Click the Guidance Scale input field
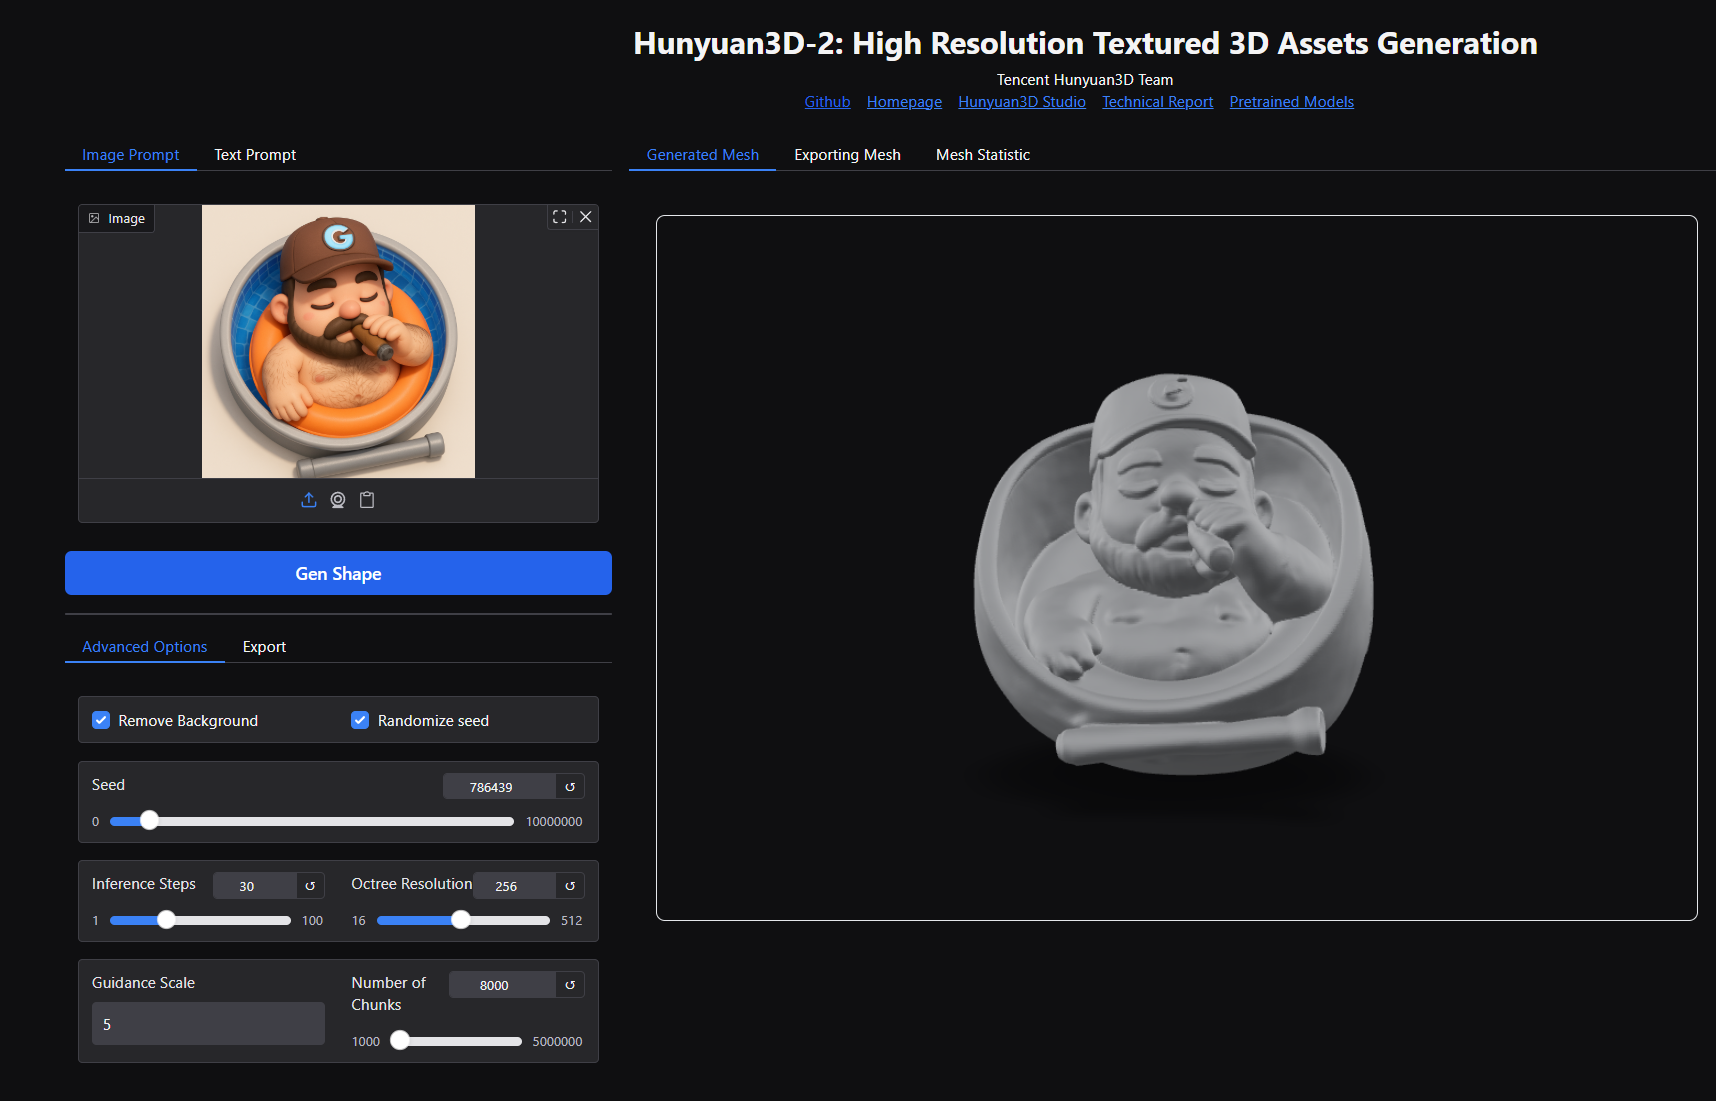 [x=208, y=1024]
